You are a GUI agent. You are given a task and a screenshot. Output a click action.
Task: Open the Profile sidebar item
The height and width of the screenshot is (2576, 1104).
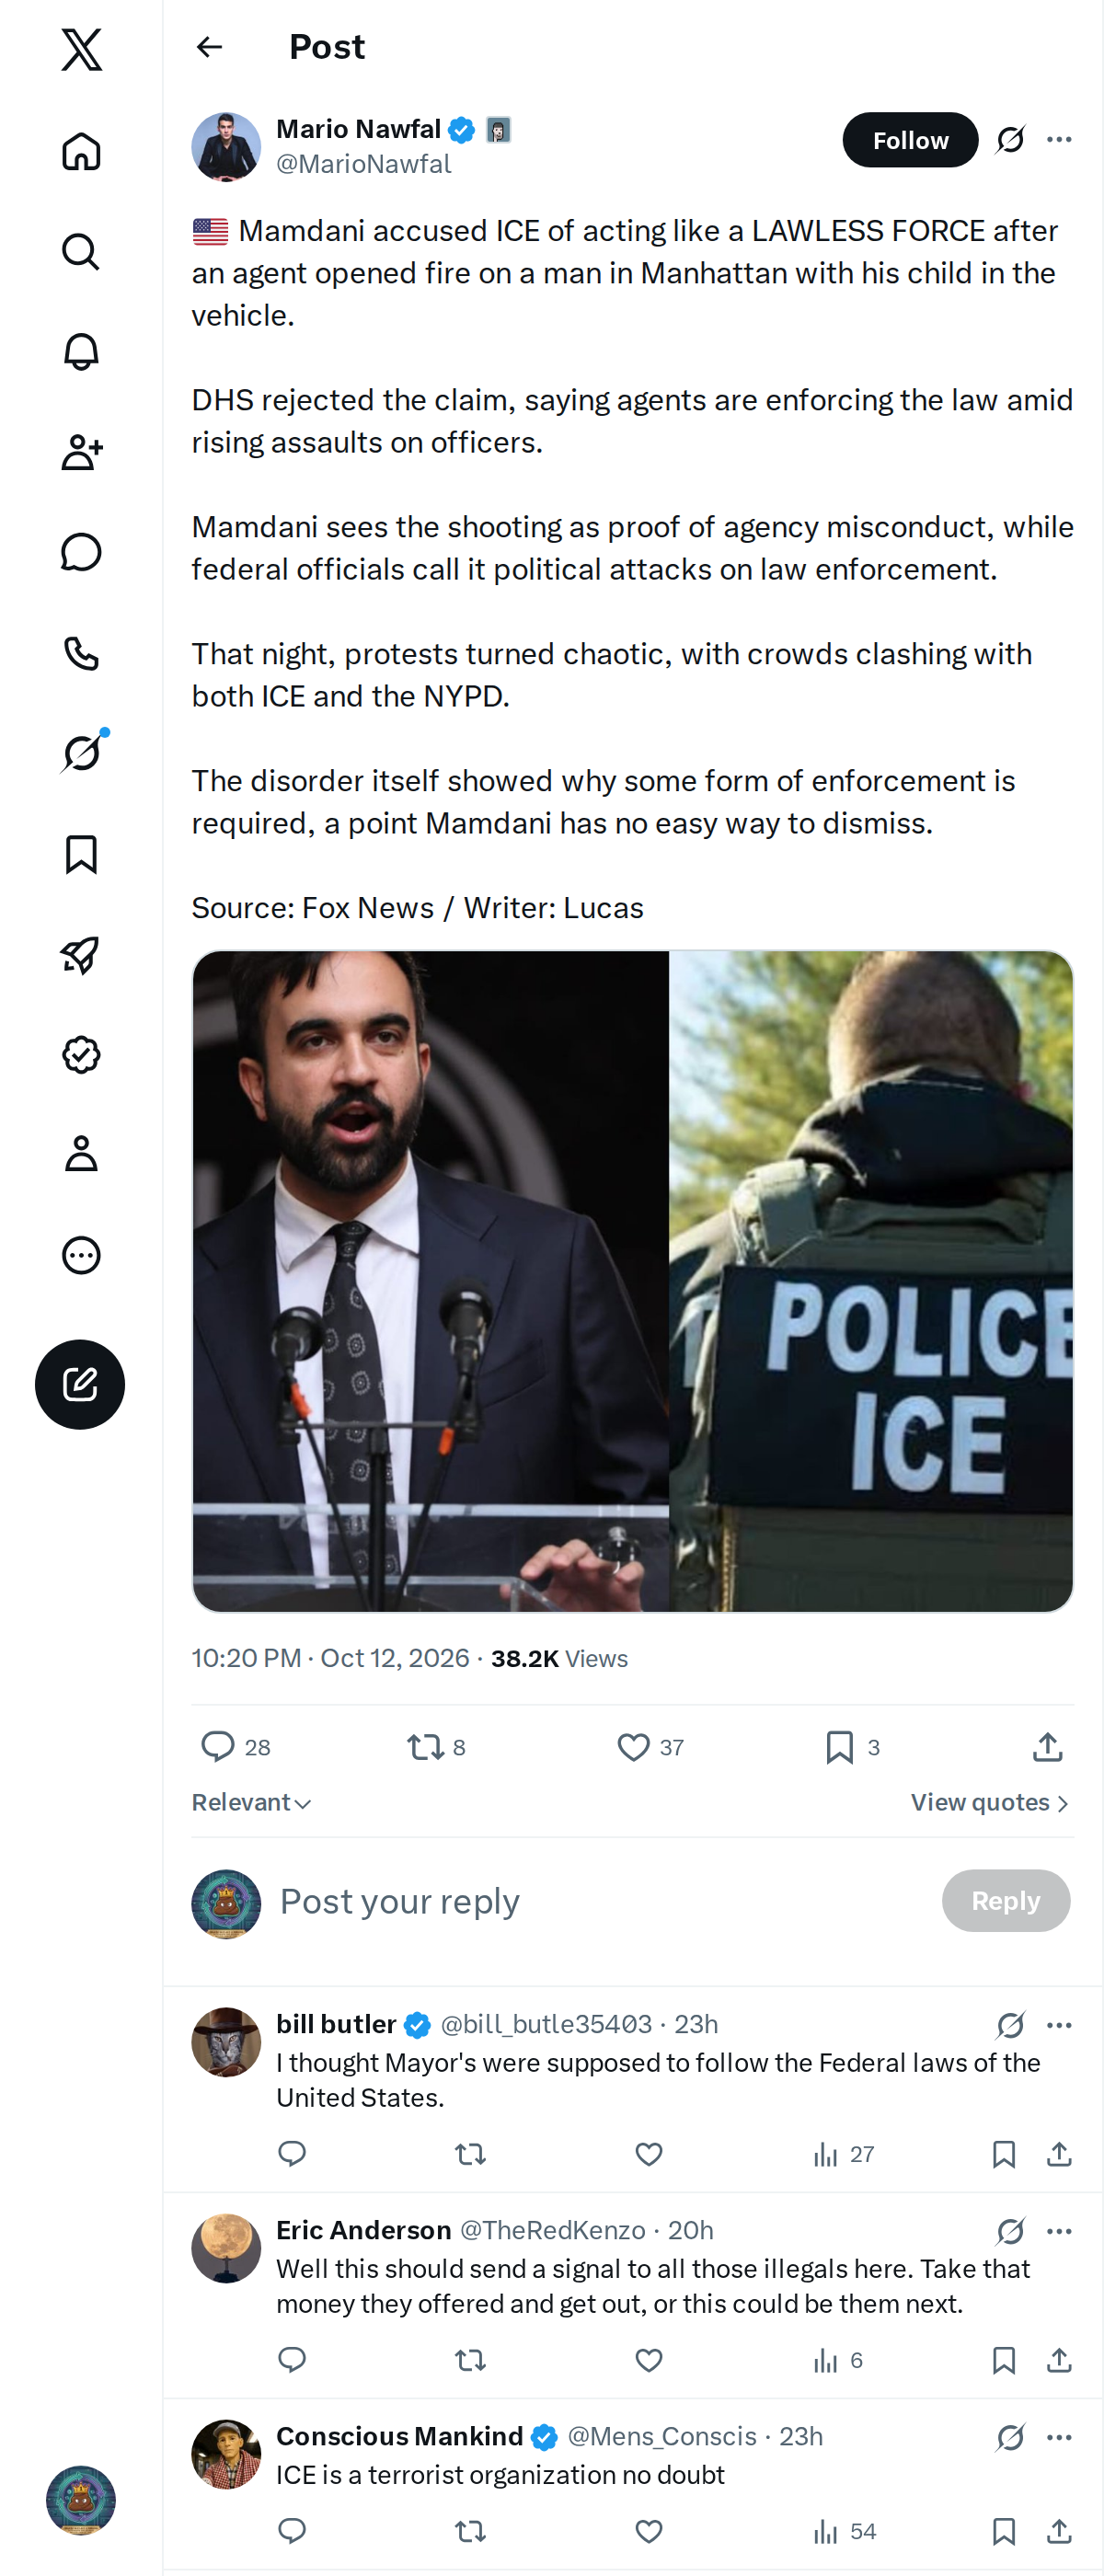pyautogui.click(x=81, y=1154)
